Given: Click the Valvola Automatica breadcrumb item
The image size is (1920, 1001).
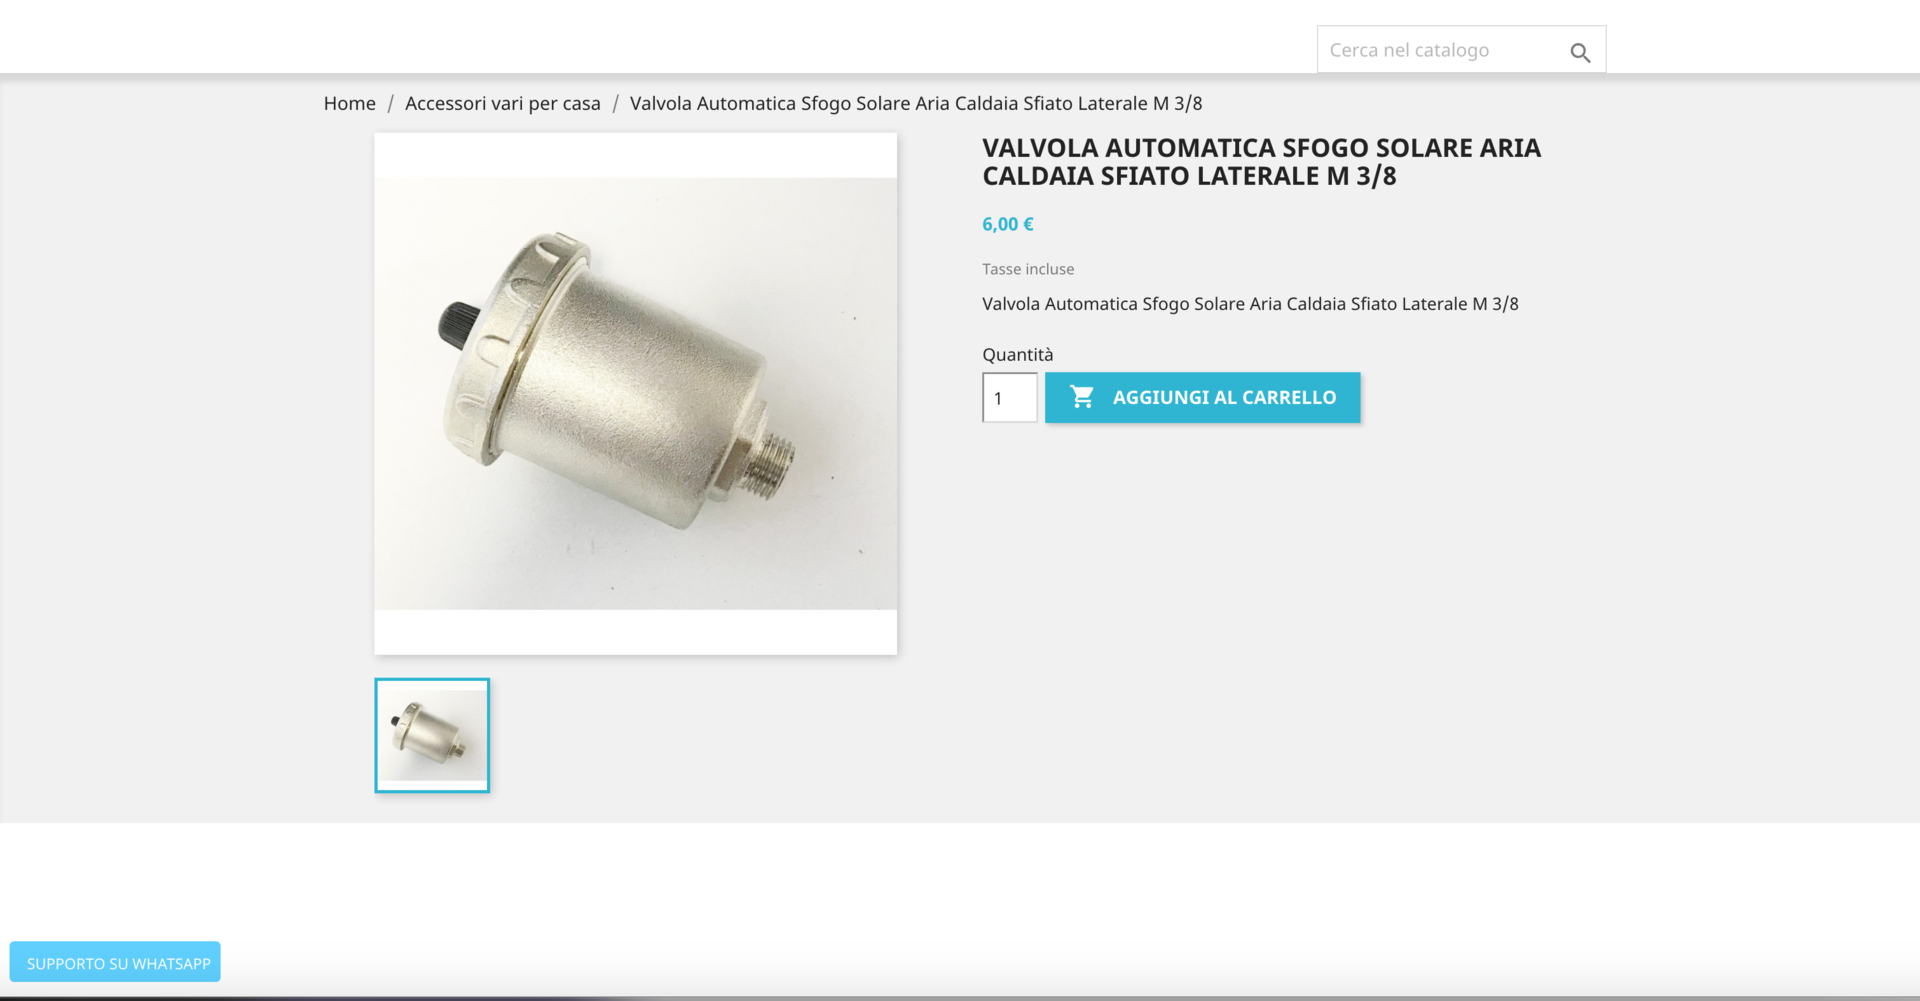Looking at the screenshot, I should [x=916, y=103].
